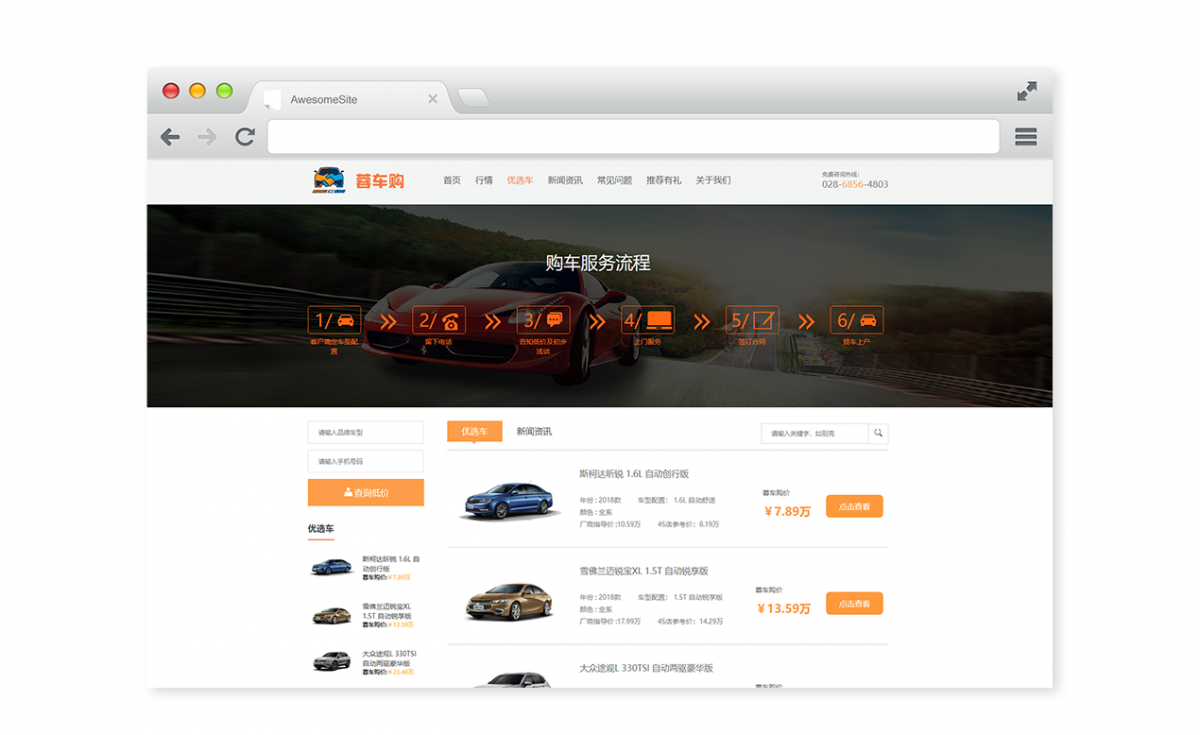Close the AwesomeSite tab
The width and height of the screenshot is (1200, 735).
click(x=433, y=99)
